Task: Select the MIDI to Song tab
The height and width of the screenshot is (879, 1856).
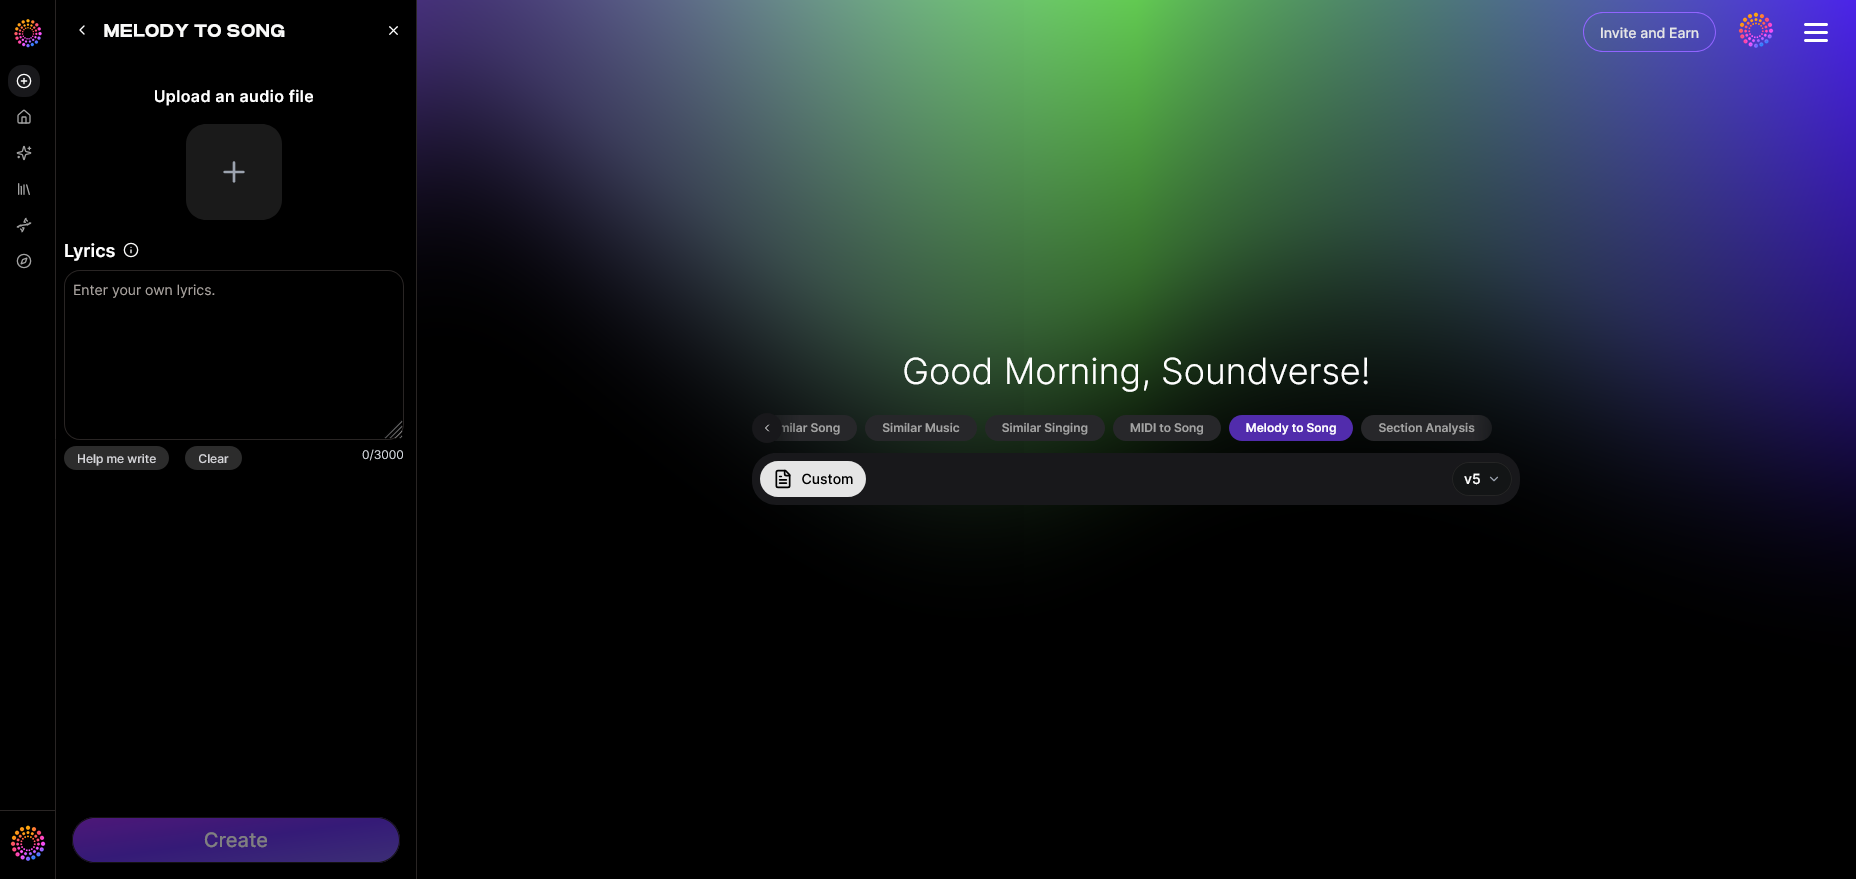Action: 1167,428
